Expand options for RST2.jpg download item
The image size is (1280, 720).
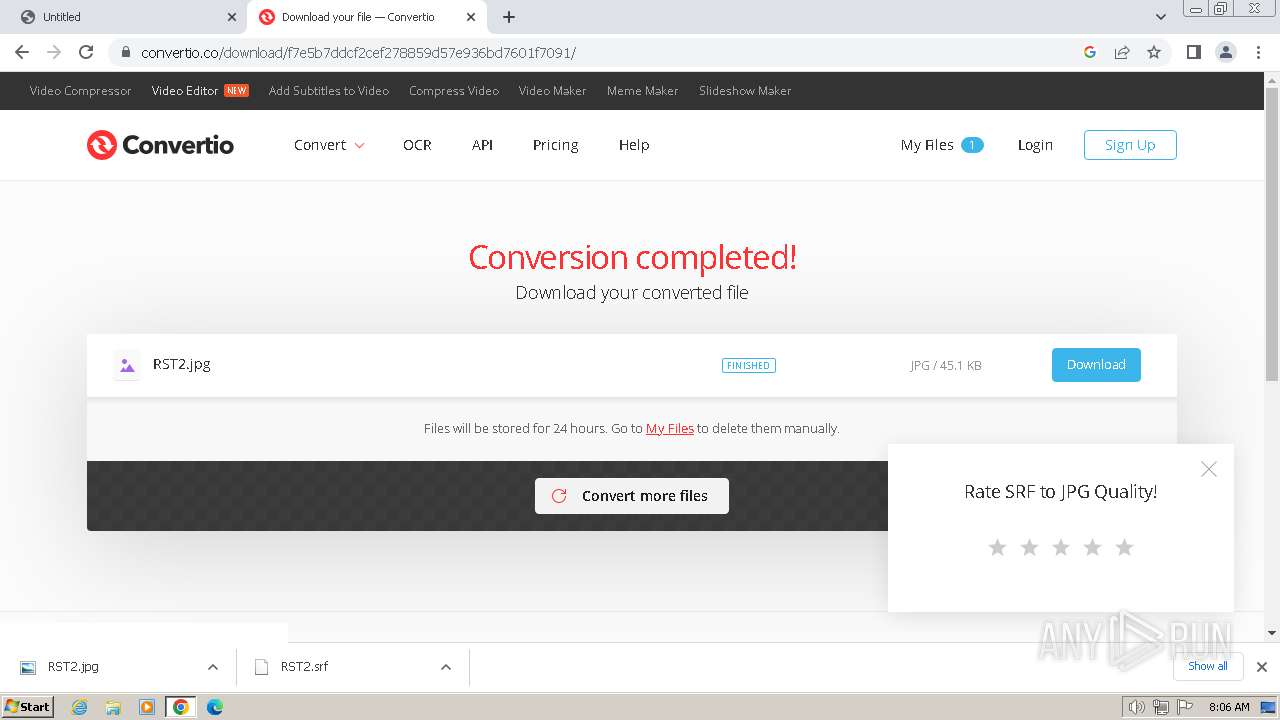(213, 667)
